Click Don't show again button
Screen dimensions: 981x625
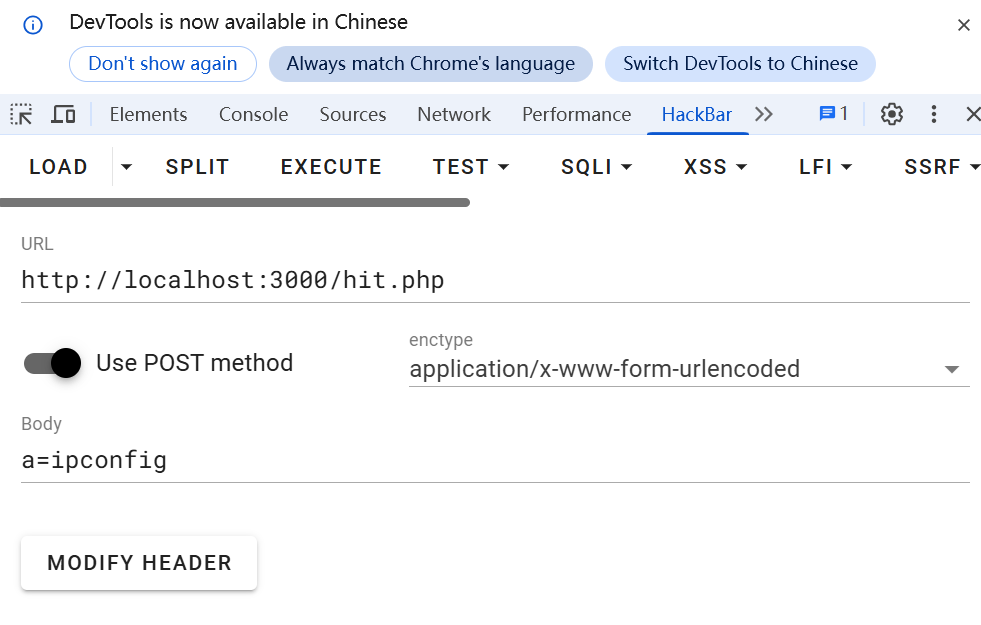click(x=163, y=64)
